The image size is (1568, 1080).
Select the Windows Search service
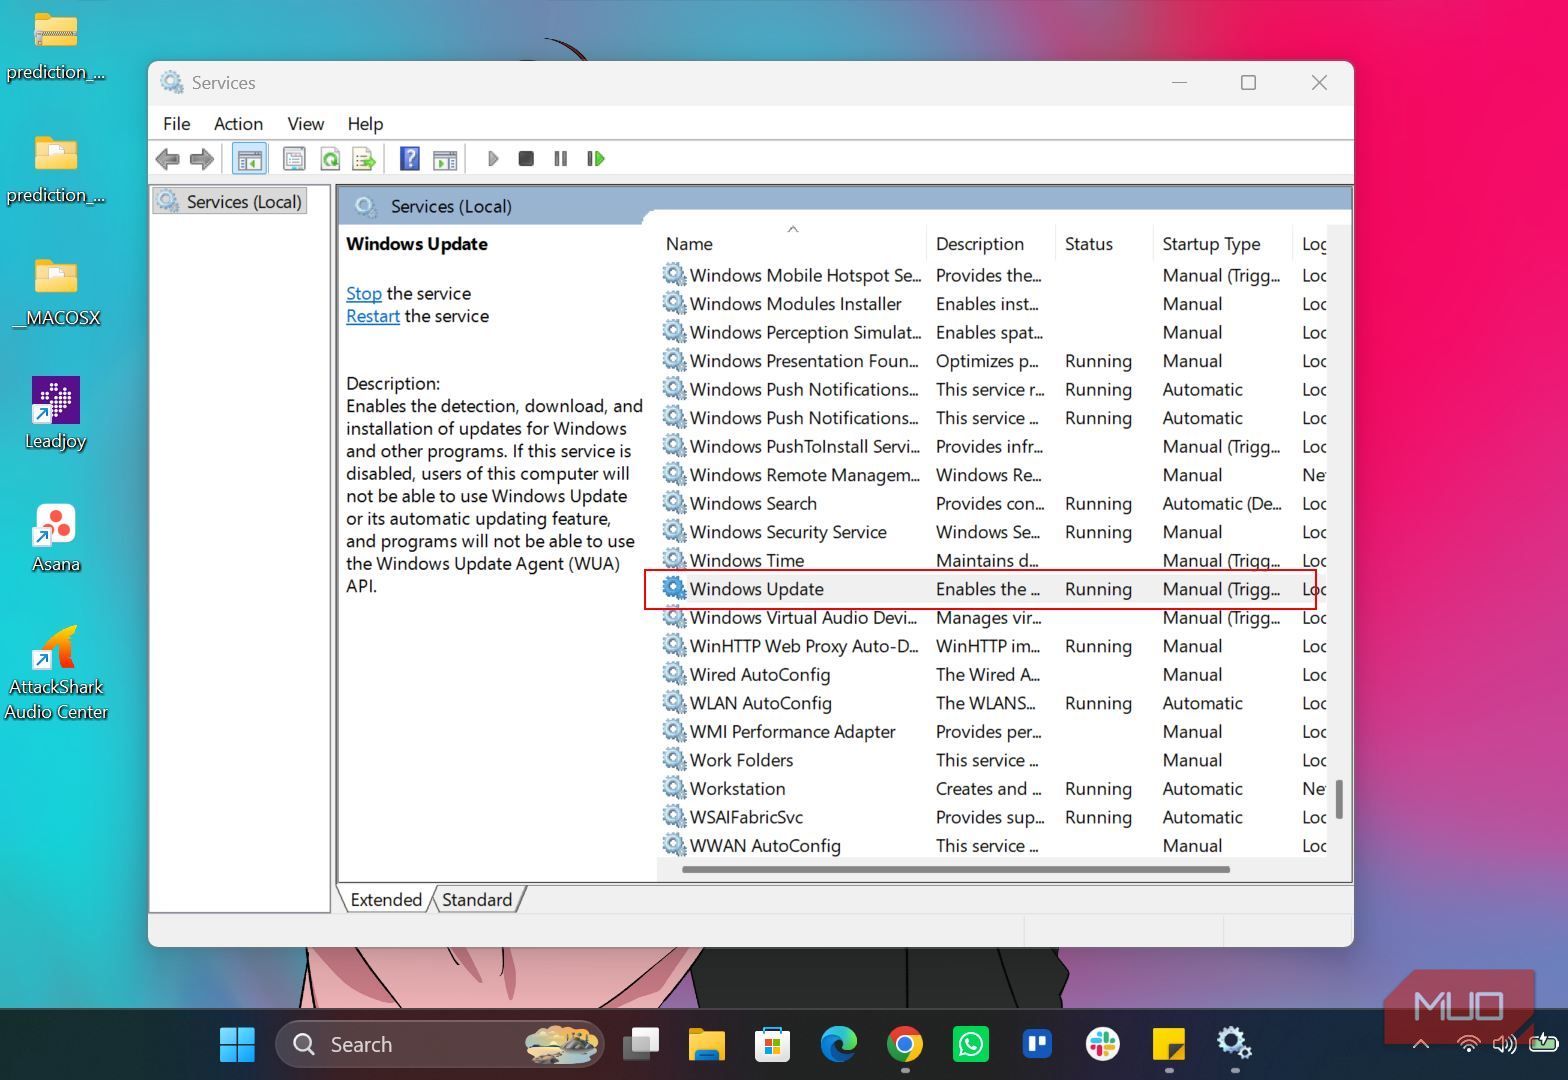[x=992, y=503]
